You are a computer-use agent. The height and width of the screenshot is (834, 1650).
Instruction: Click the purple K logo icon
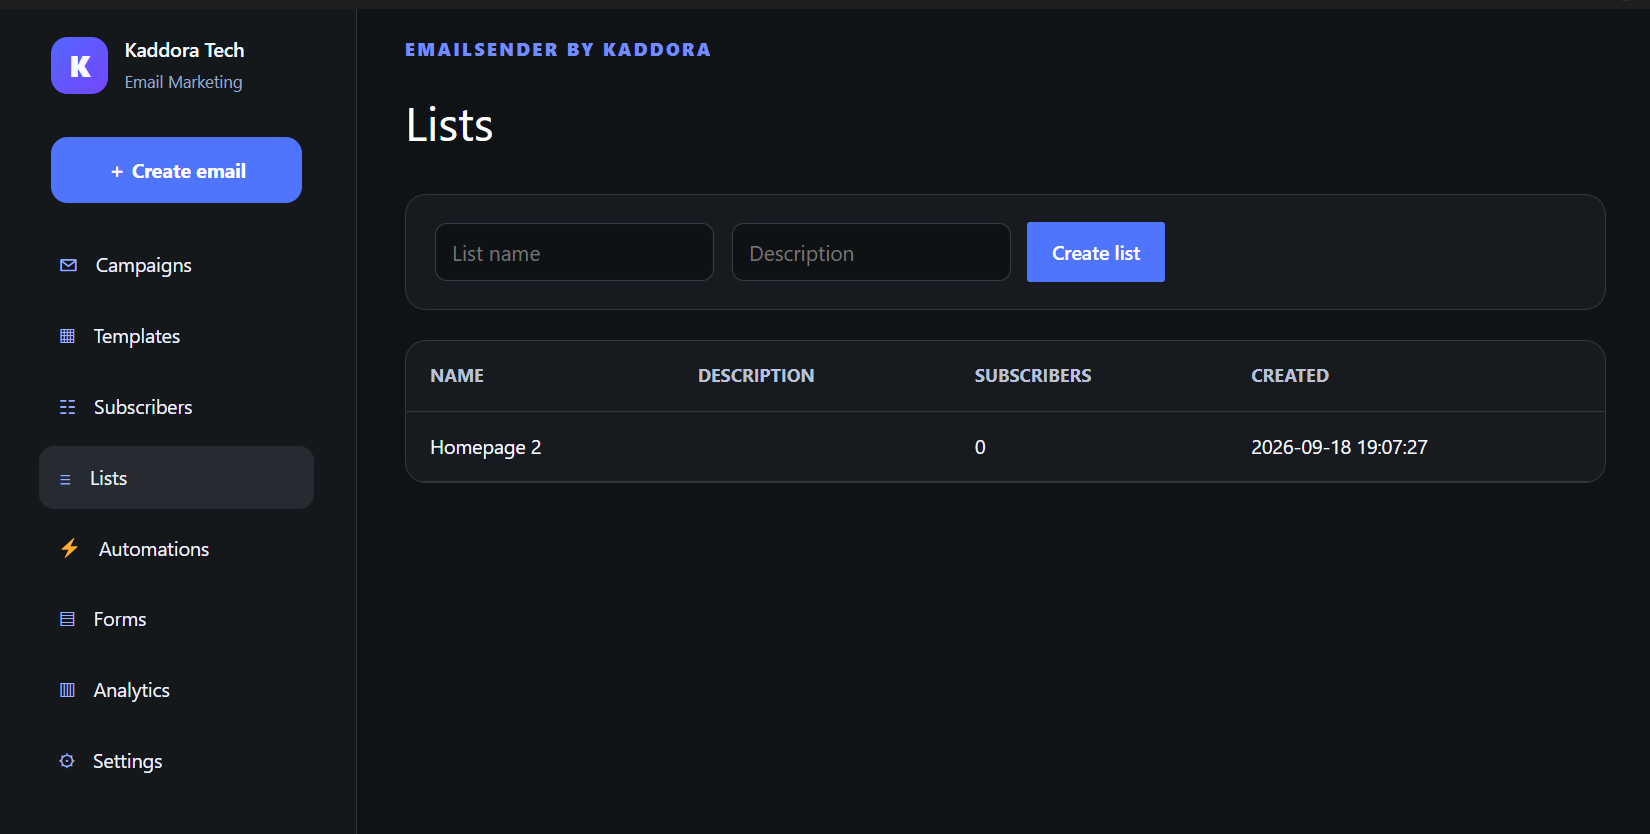(x=79, y=66)
